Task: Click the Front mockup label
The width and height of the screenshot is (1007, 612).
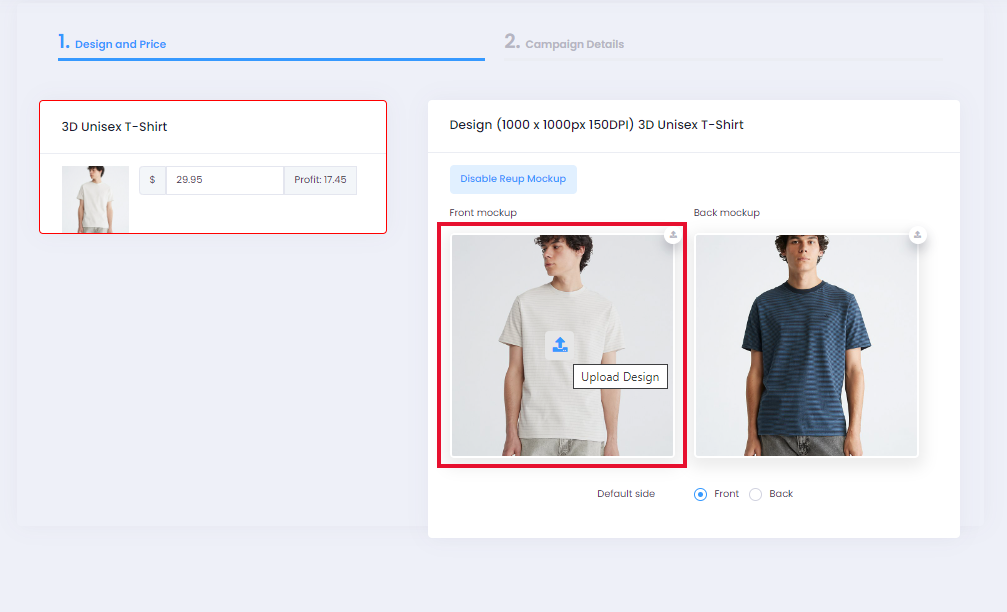Action: [483, 213]
